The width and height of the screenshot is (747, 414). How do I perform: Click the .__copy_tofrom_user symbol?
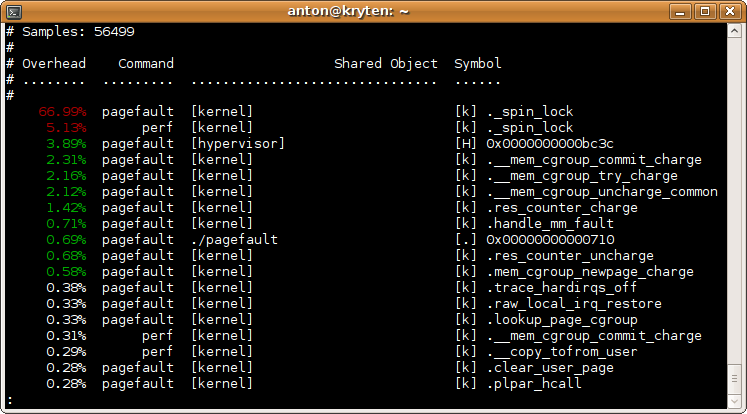click(562, 351)
